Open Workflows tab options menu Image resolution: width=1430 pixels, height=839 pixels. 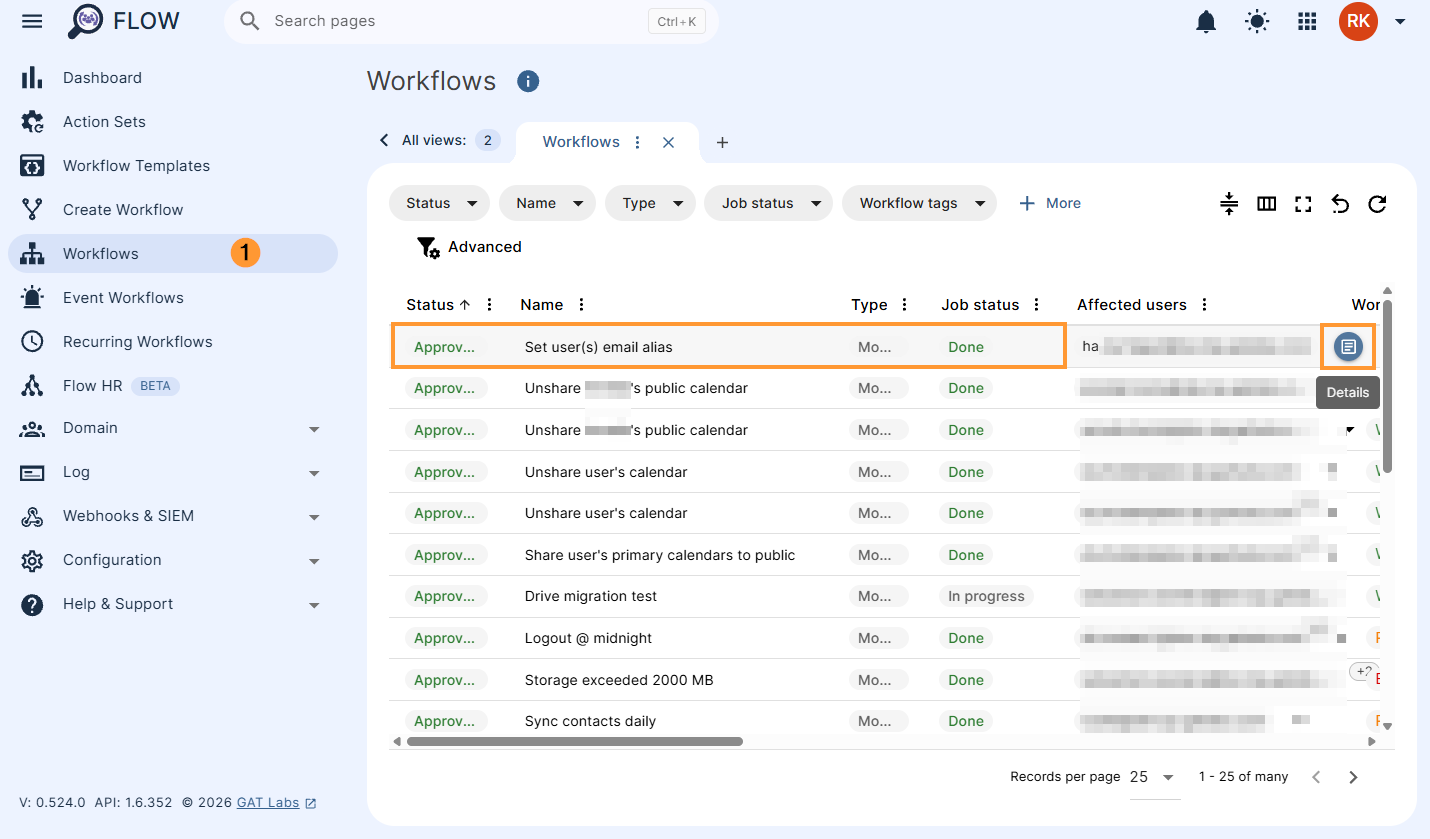point(638,142)
